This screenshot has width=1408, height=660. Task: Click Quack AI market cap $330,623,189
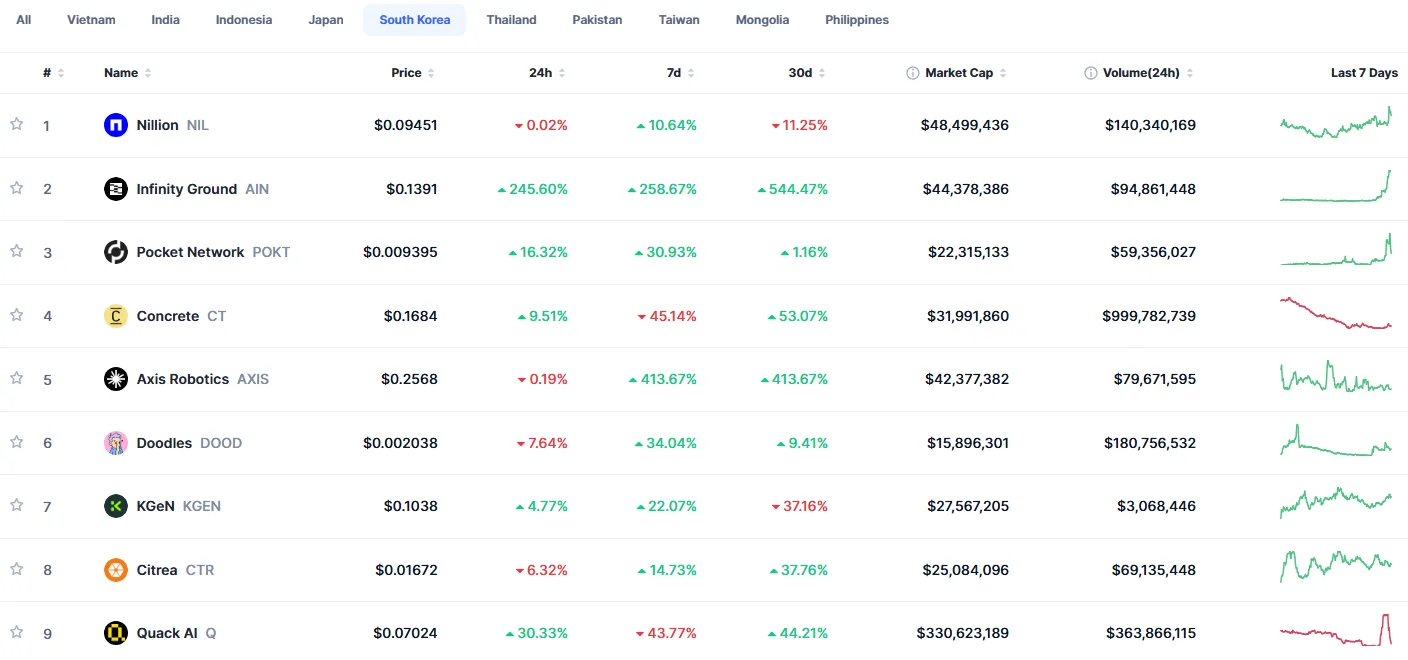[963, 633]
